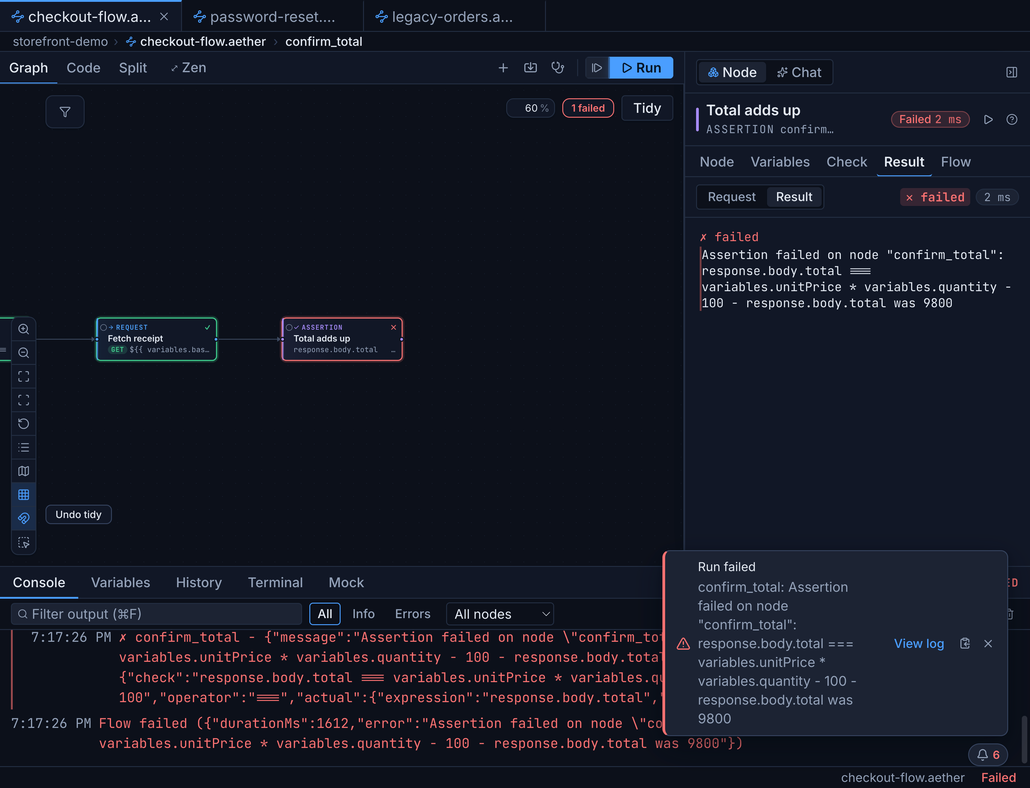Click the View log link

pos(918,644)
